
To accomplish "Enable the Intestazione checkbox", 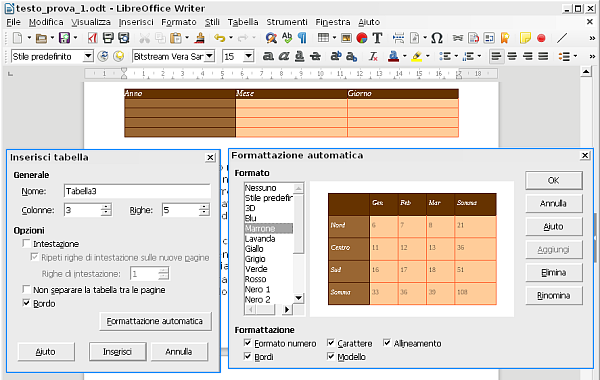I will 26,243.
